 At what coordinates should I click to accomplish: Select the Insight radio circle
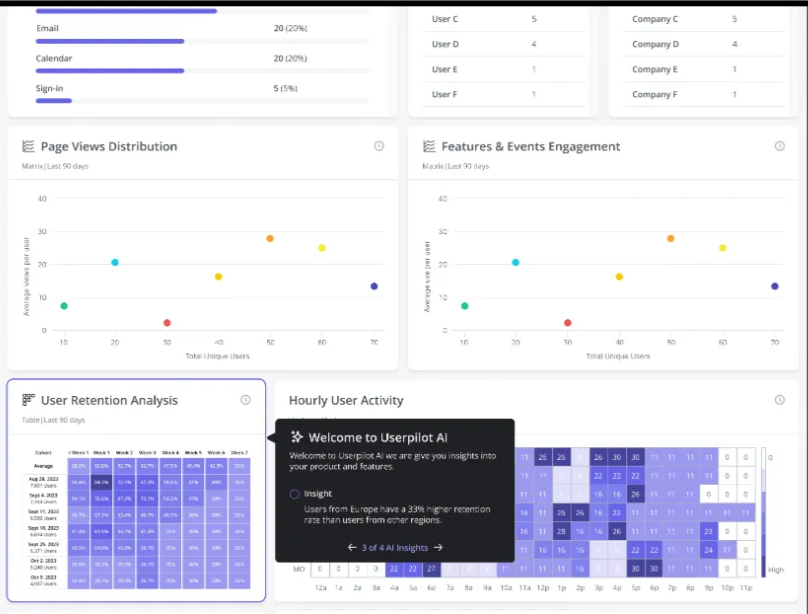(294, 494)
